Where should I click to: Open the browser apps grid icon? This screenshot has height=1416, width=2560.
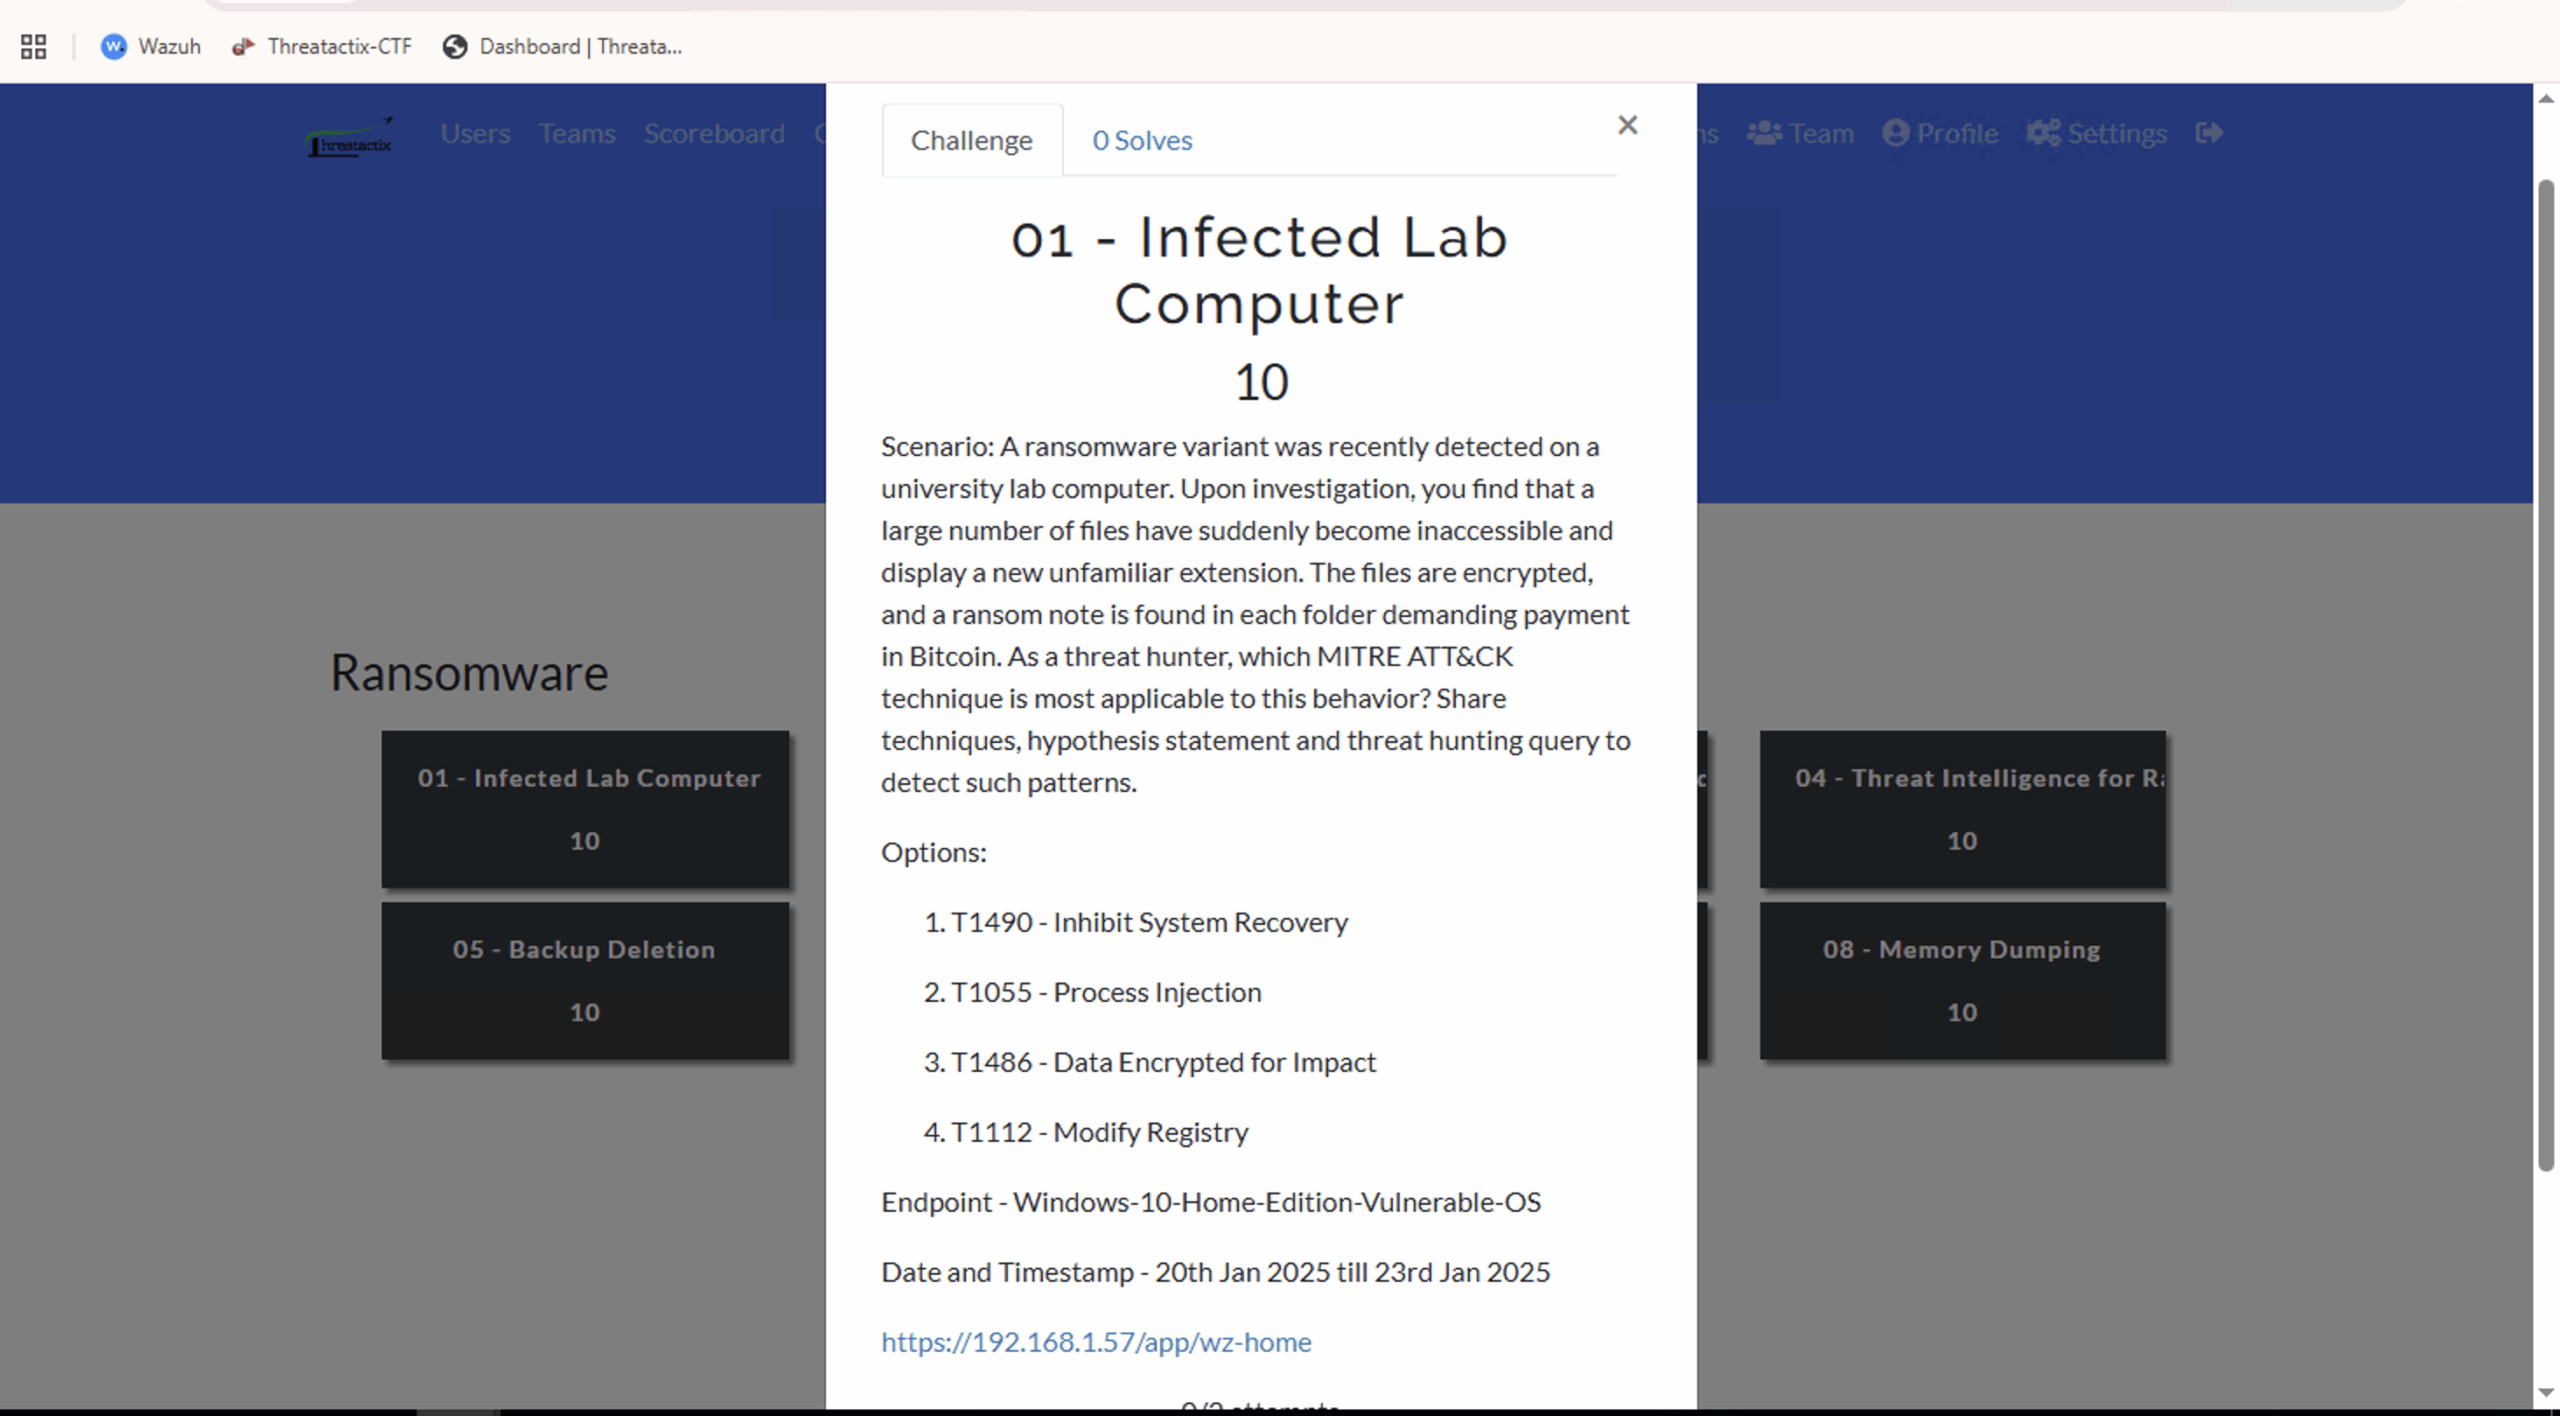pos(33,46)
